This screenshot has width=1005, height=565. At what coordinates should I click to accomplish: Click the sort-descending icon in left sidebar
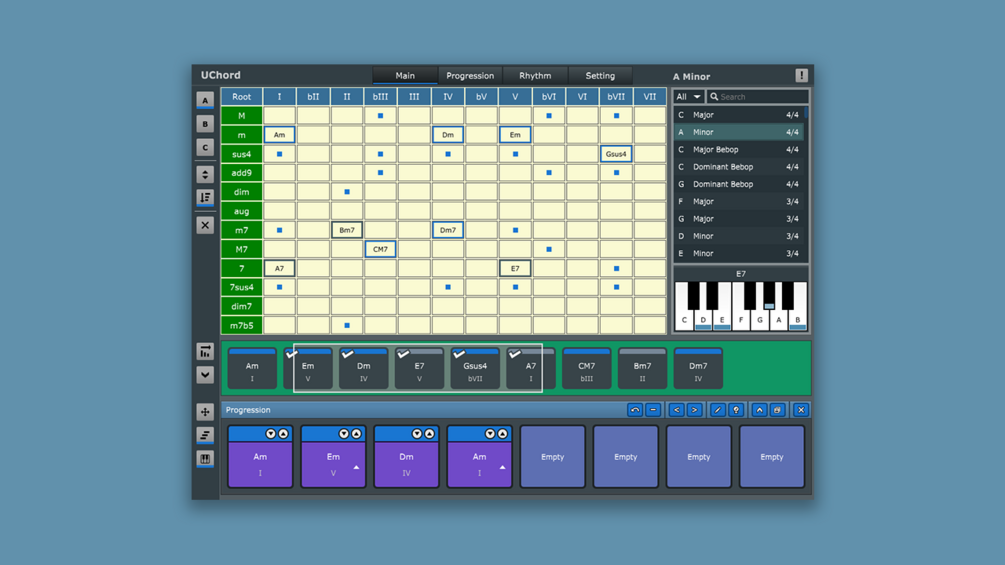pyautogui.click(x=205, y=197)
